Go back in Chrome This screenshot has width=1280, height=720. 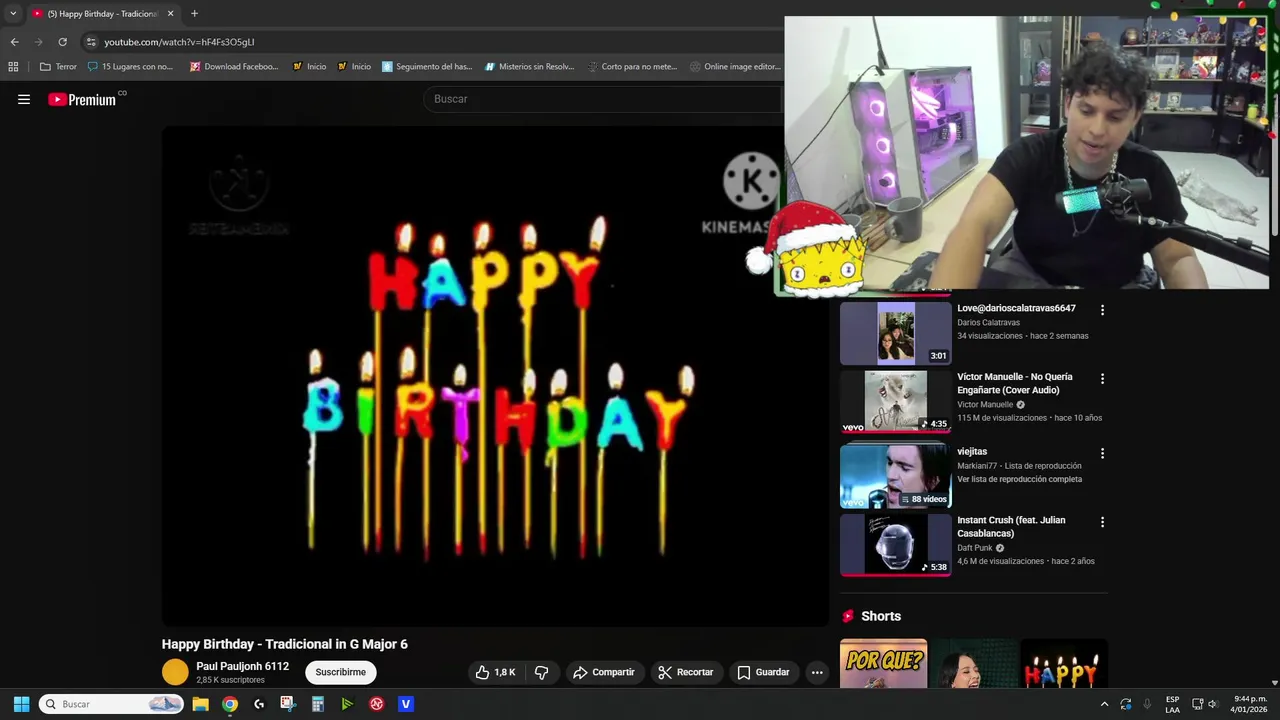(x=14, y=42)
